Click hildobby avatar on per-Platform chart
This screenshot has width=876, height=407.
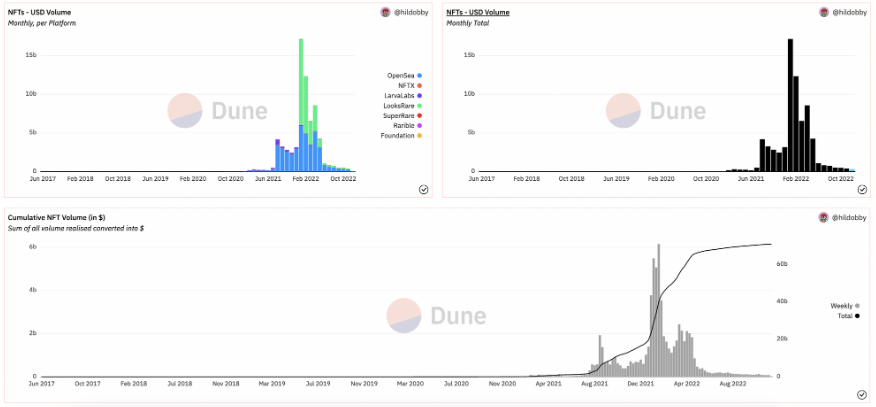tap(385, 12)
